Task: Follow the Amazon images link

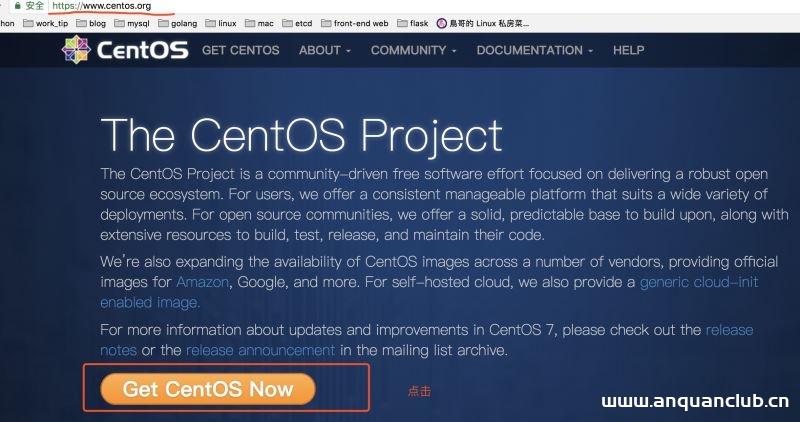Action: click(202, 282)
